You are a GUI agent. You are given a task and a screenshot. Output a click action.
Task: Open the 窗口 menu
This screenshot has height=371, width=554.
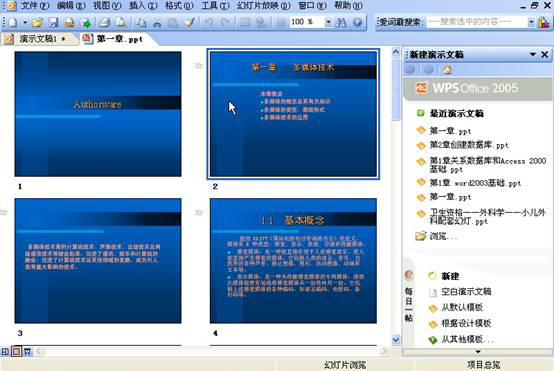tap(312, 5)
